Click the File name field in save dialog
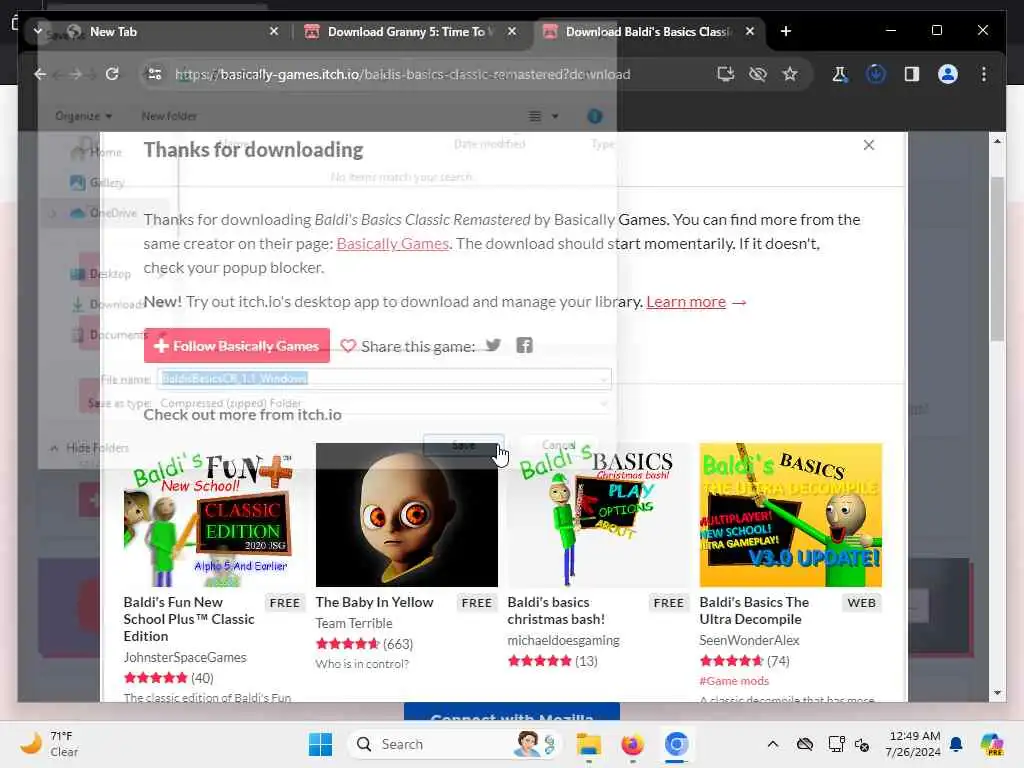 [x=384, y=379]
